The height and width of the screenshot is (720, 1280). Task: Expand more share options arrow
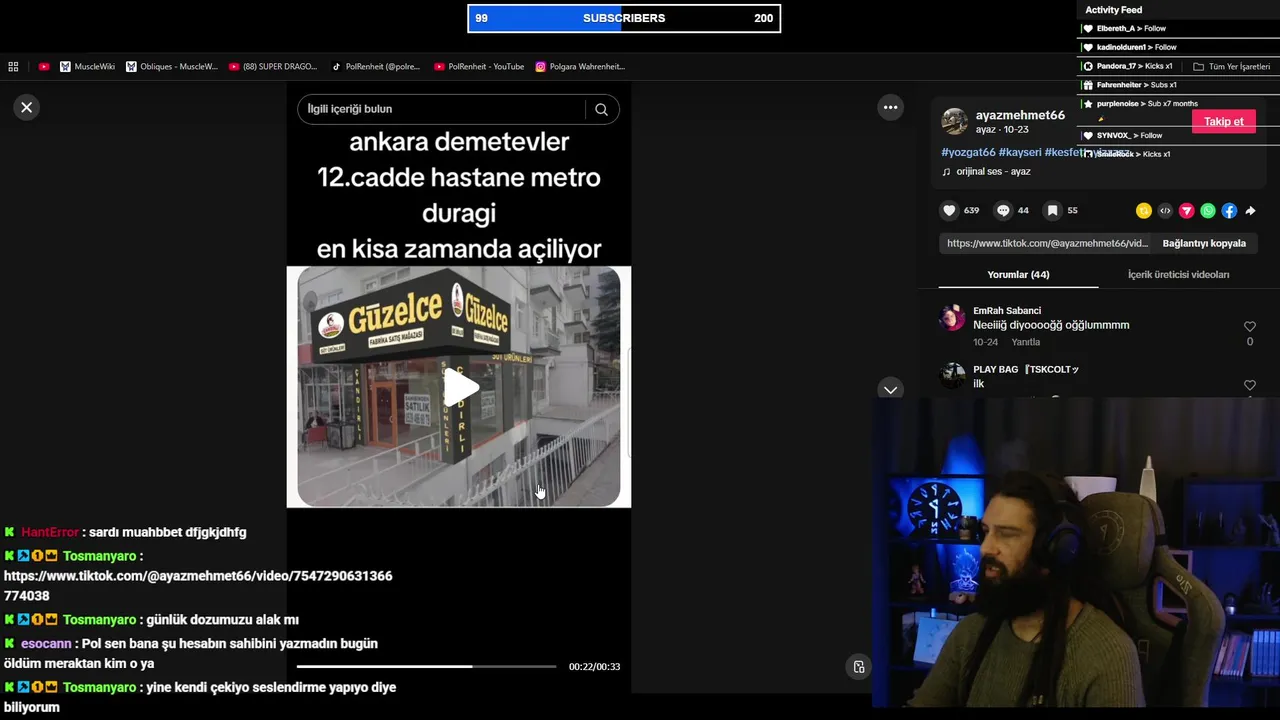point(1250,210)
